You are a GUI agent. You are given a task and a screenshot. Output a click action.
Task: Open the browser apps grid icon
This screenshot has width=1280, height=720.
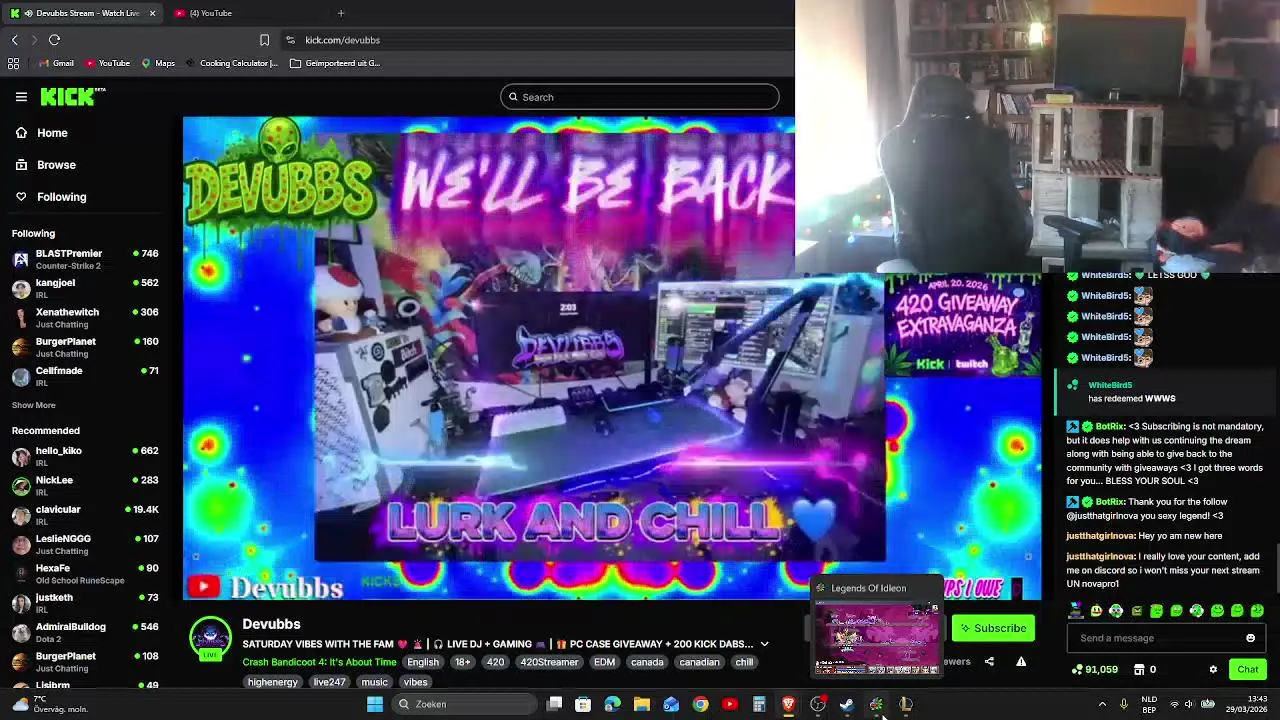(x=13, y=63)
